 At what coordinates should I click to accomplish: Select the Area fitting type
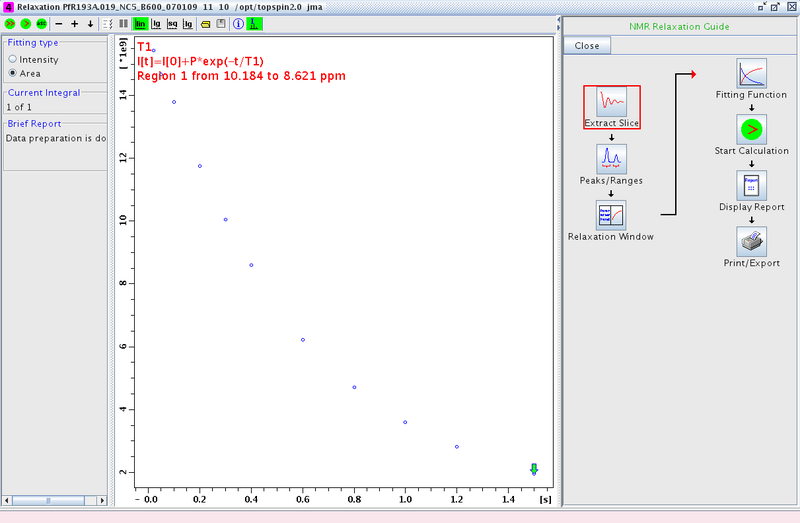click(x=13, y=73)
